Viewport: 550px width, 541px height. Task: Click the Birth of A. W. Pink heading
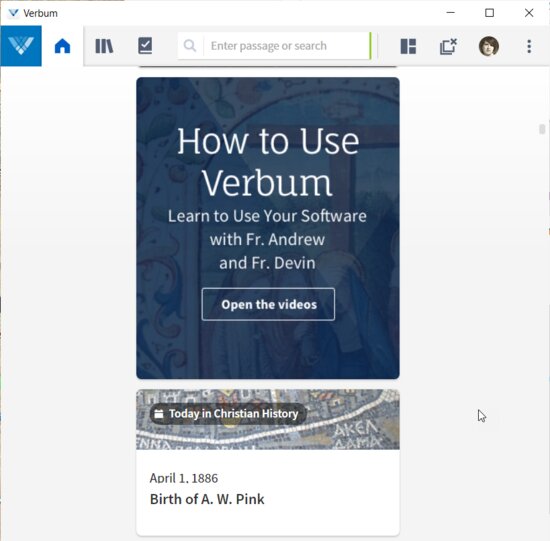pyautogui.click(x=207, y=499)
